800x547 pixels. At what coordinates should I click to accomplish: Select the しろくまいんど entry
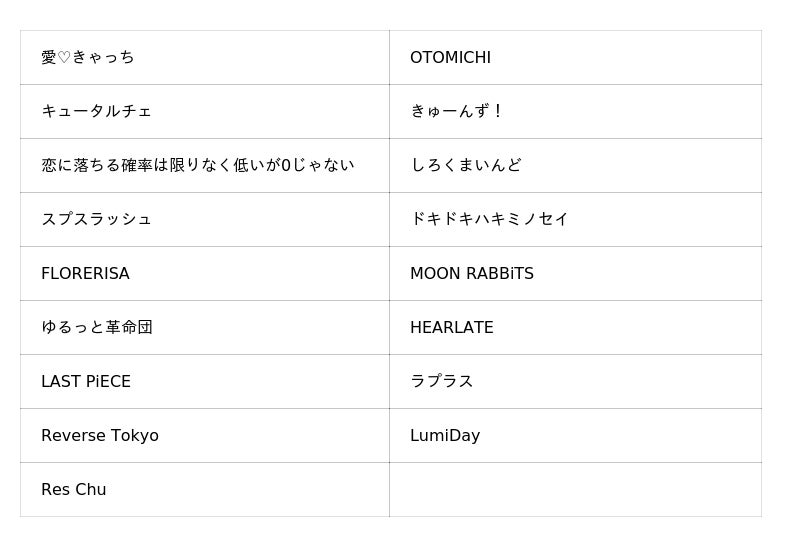pos(465,166)
